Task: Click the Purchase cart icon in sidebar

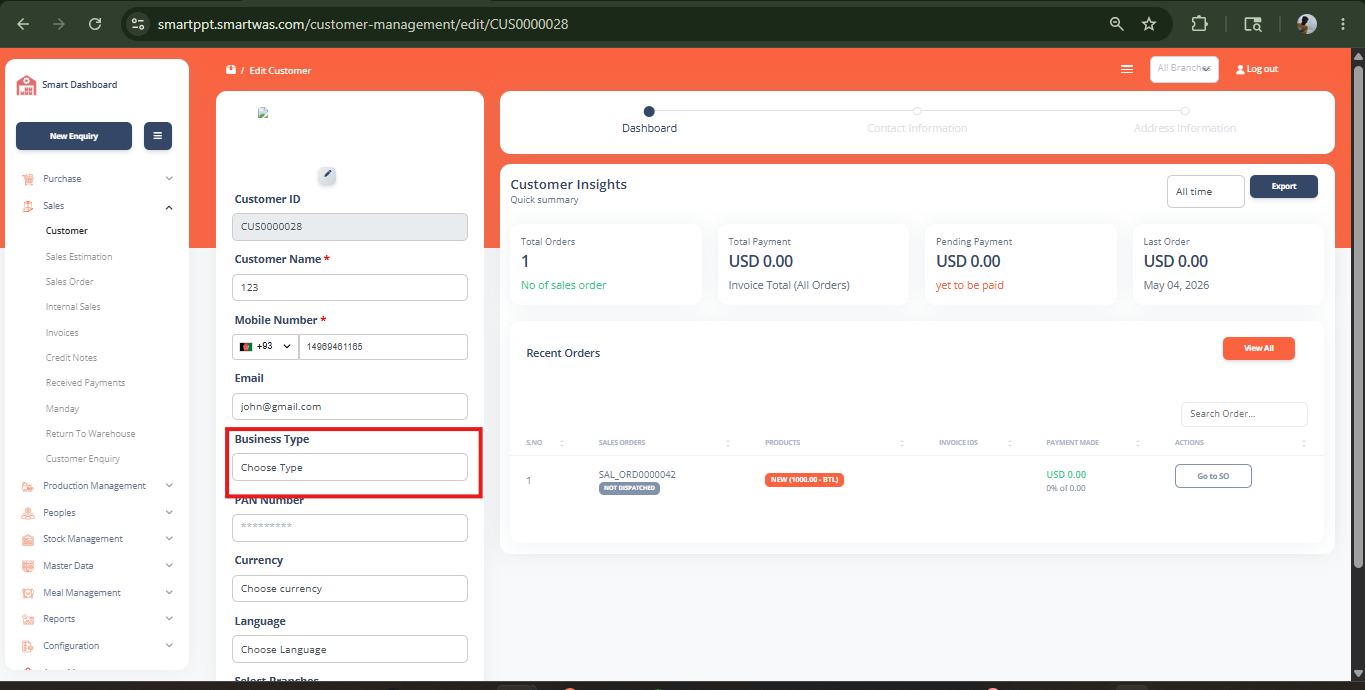Action: tap(28, 179)
